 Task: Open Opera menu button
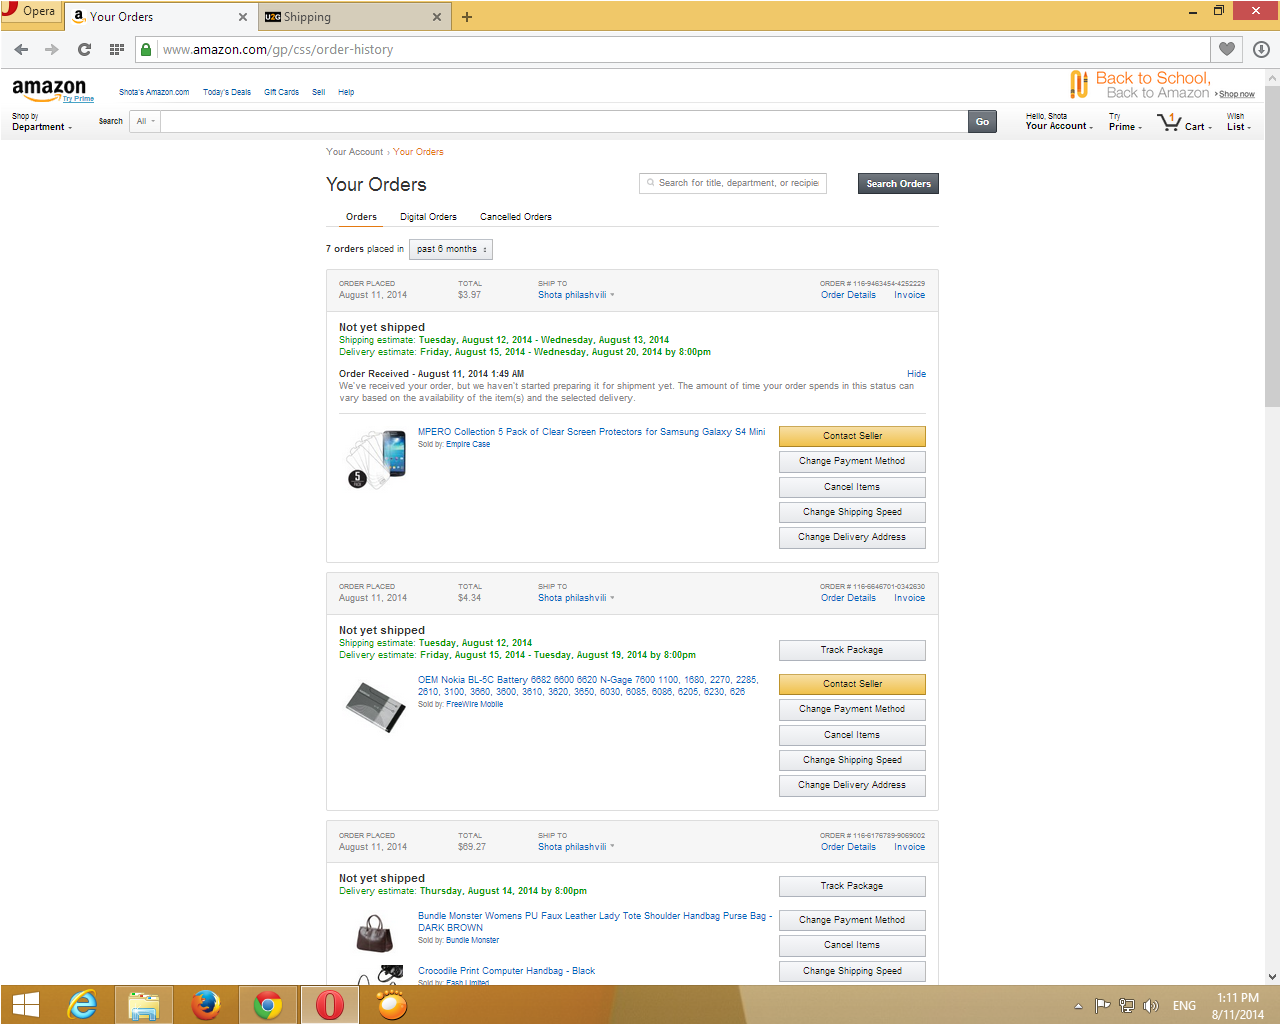pos(30,12)
